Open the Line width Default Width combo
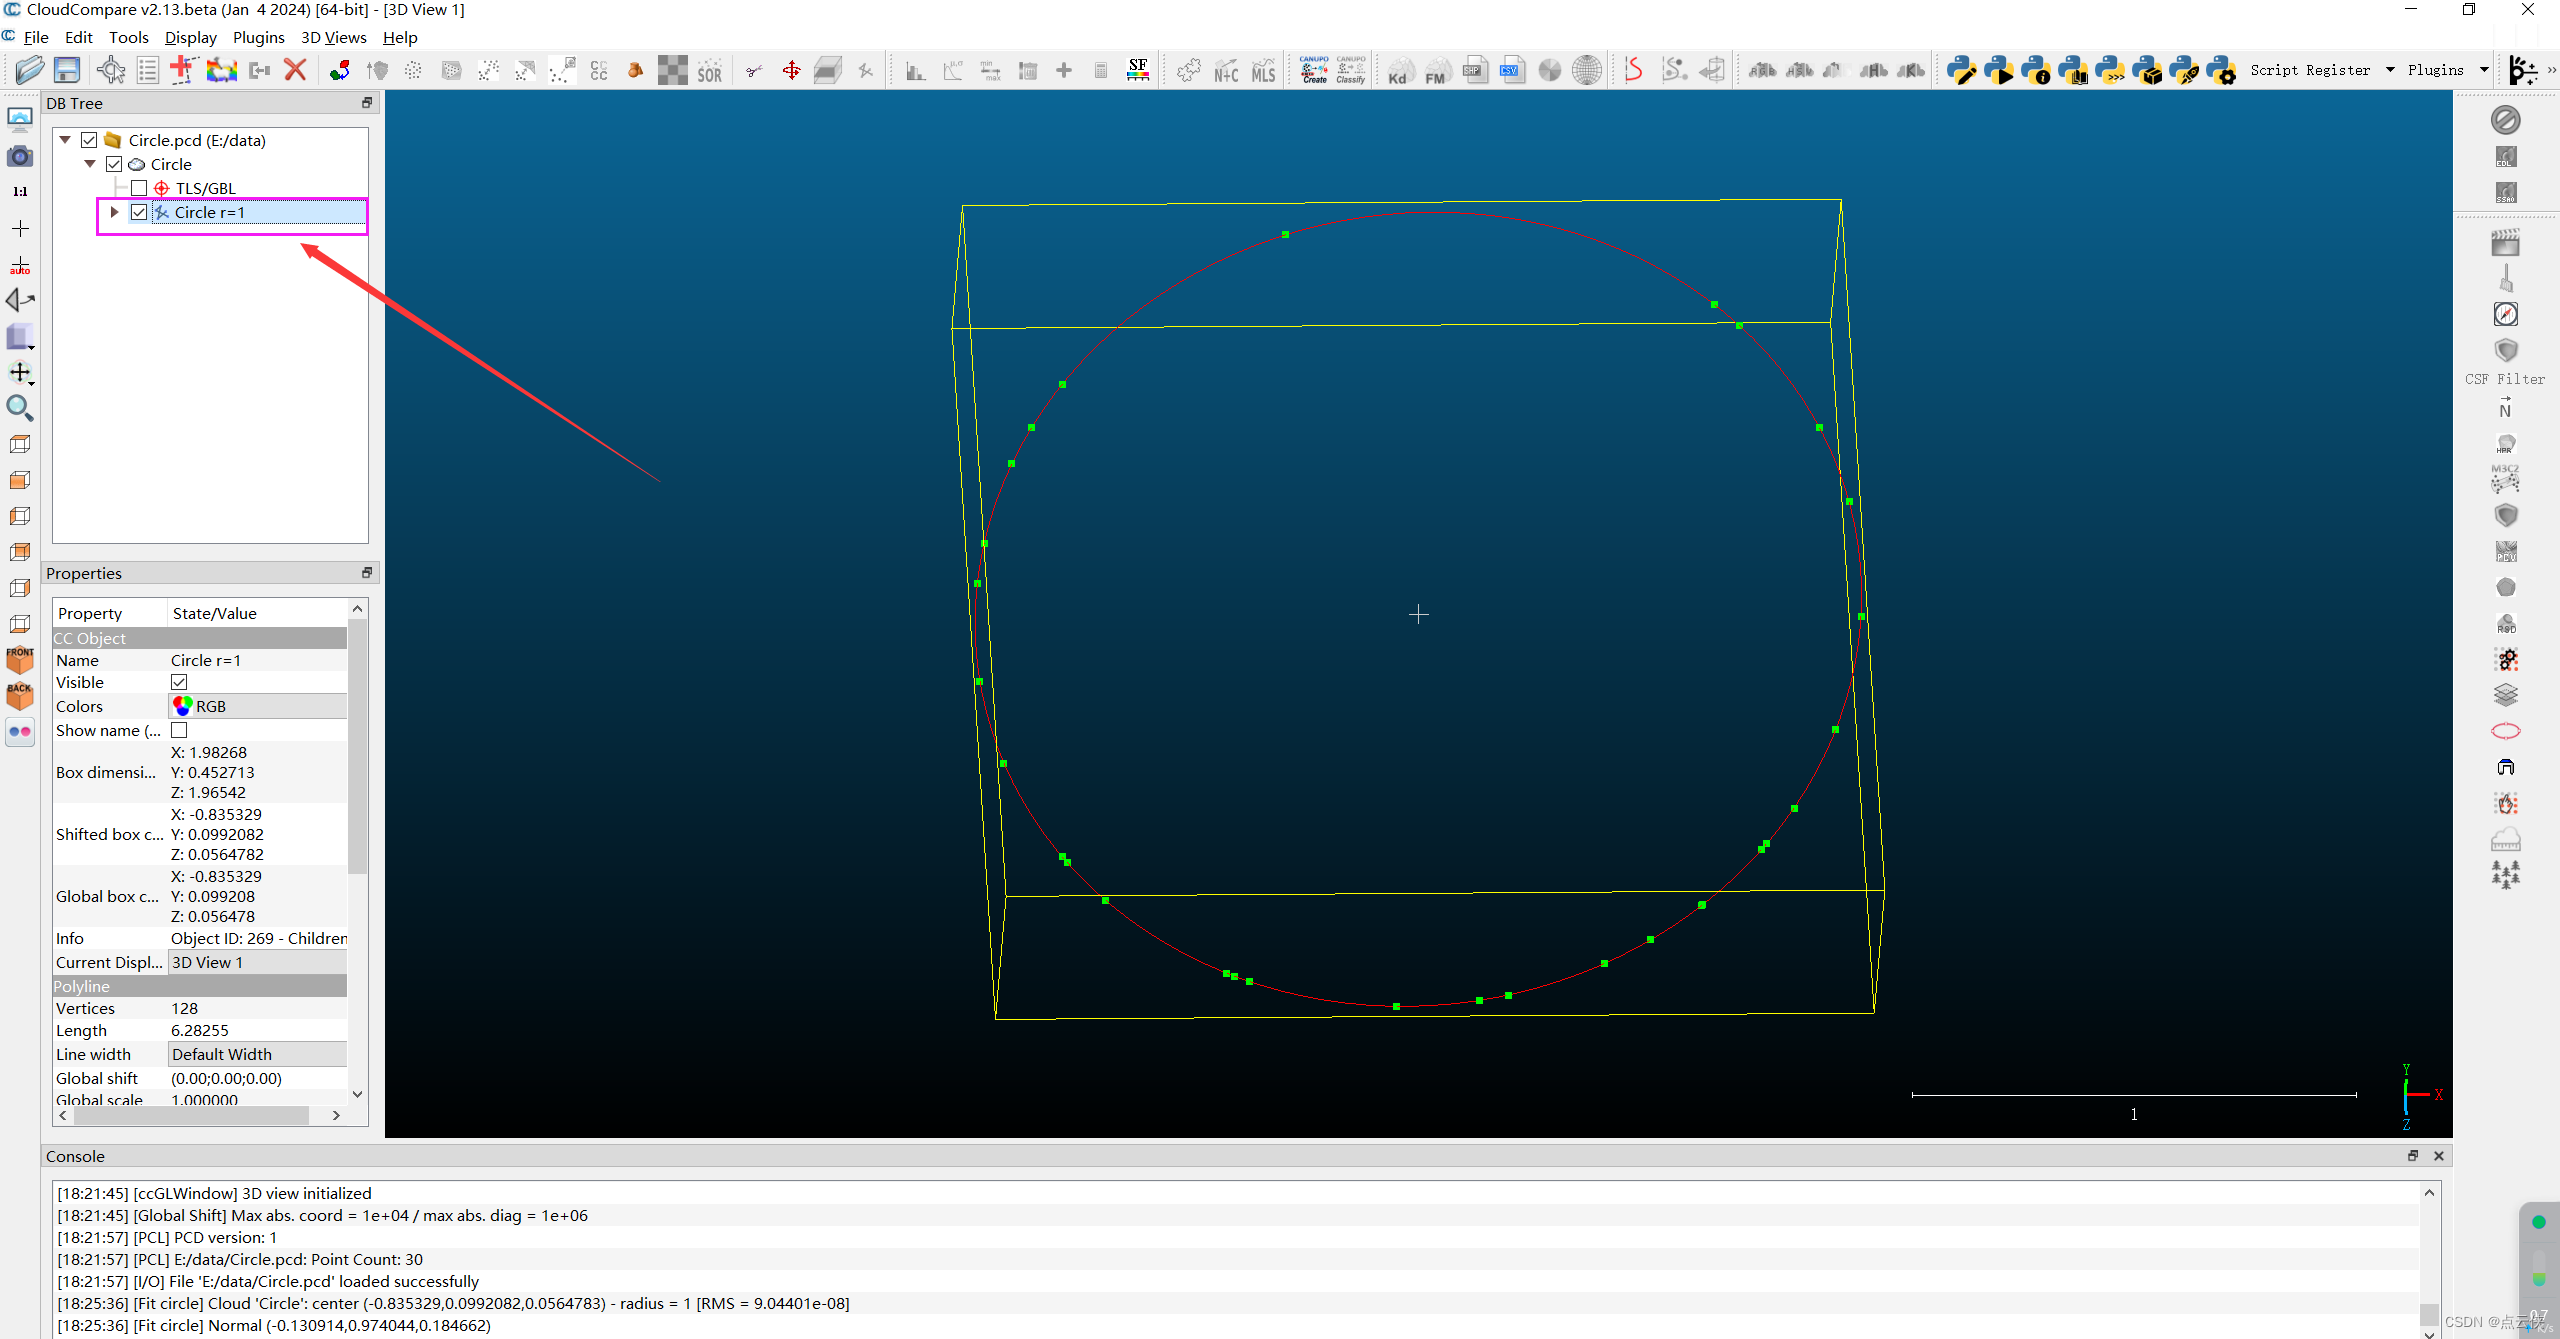Image resolution: width=2560 pixels, height=1339 pixels. (257, 1054)
